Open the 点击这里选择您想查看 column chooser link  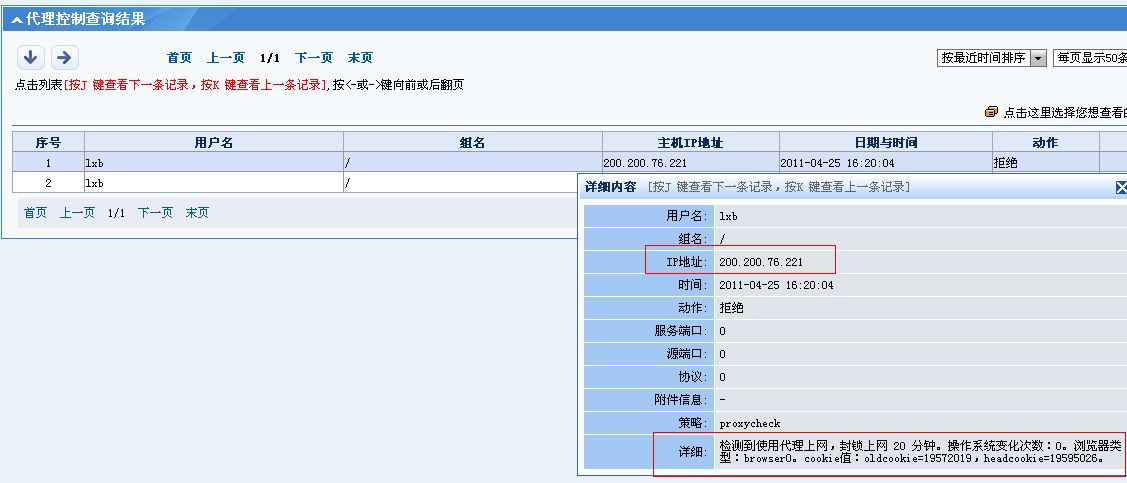coord(1064,112)
